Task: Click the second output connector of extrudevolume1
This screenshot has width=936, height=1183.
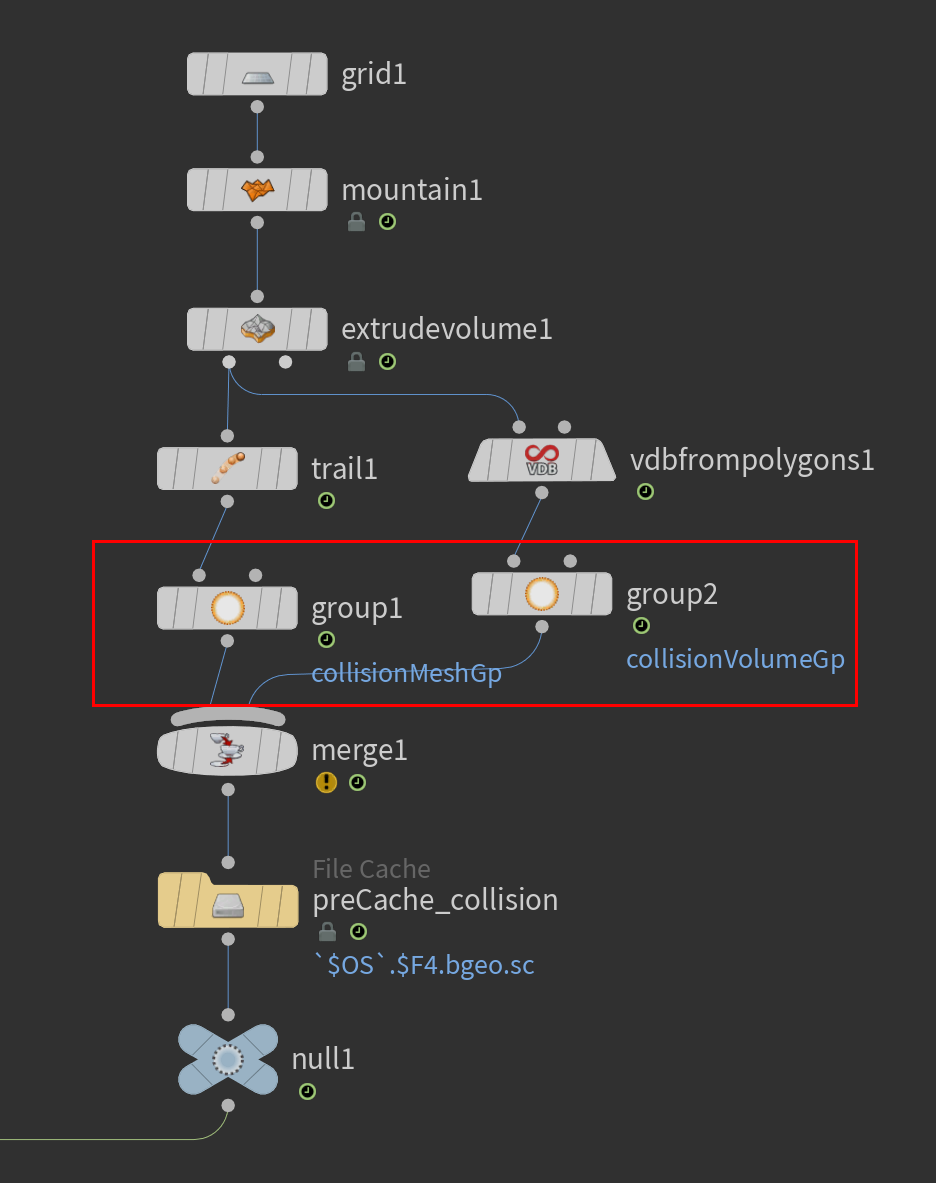Action: pyautogui.click(x=285, y=362)
